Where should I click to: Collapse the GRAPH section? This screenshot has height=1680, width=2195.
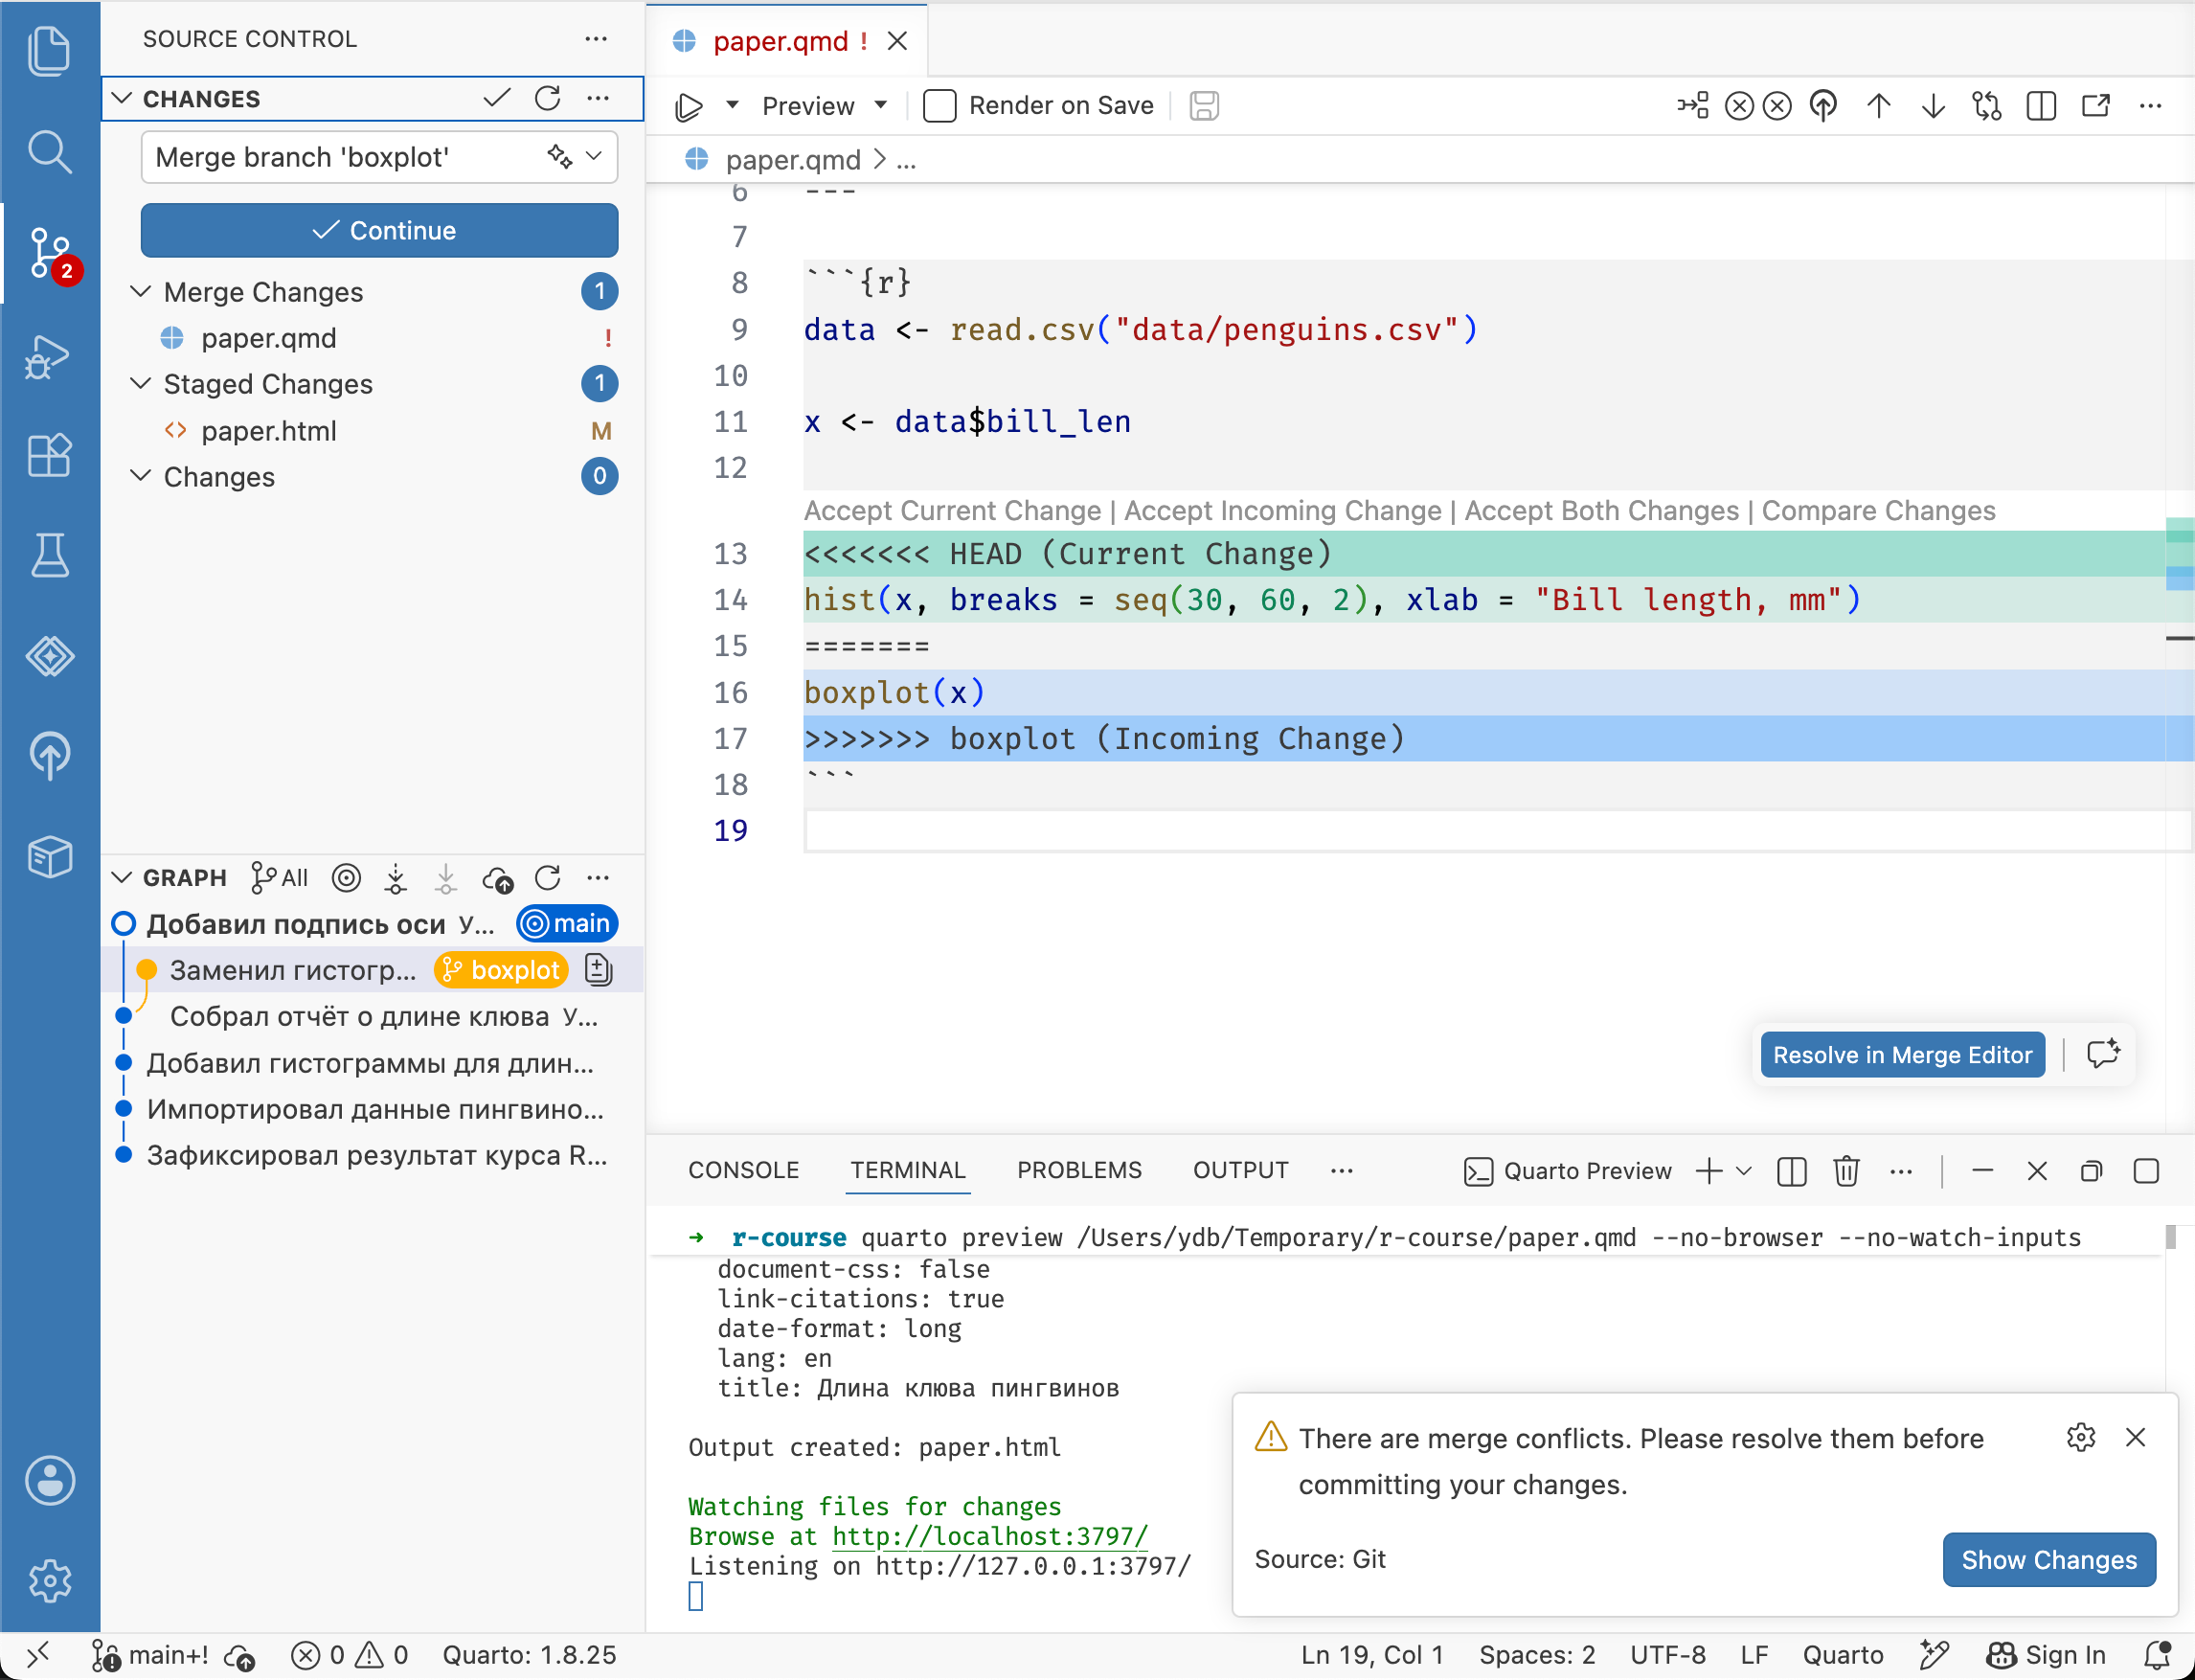pyautogui.click(x=122, y=878)
